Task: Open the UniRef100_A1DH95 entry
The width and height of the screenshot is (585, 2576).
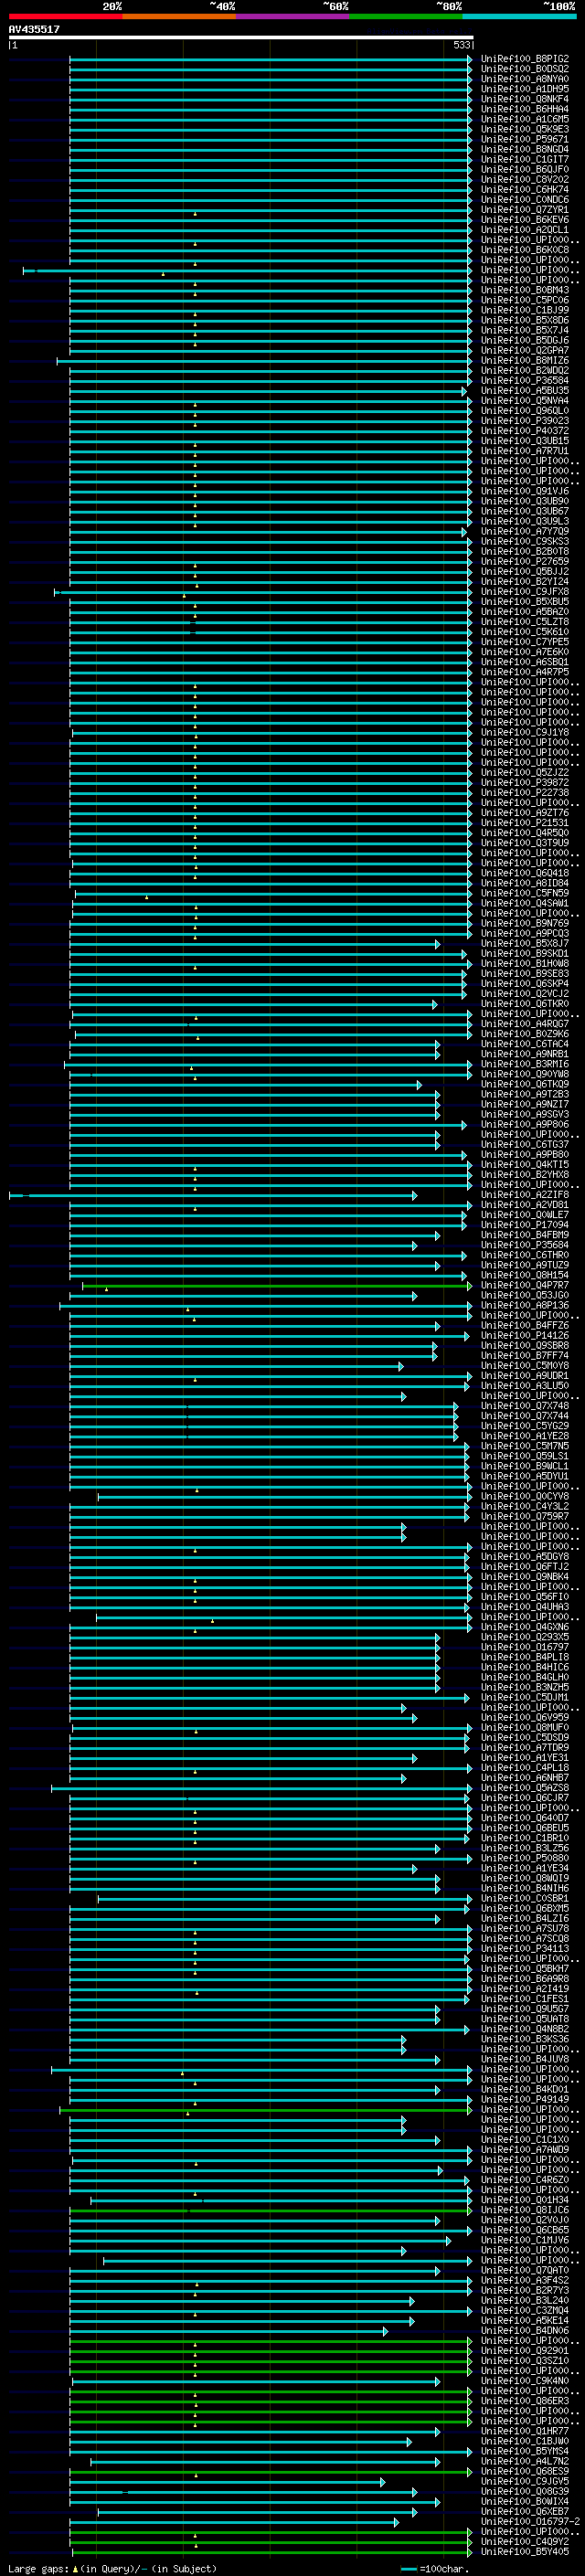Action: (x=524, y=89)
